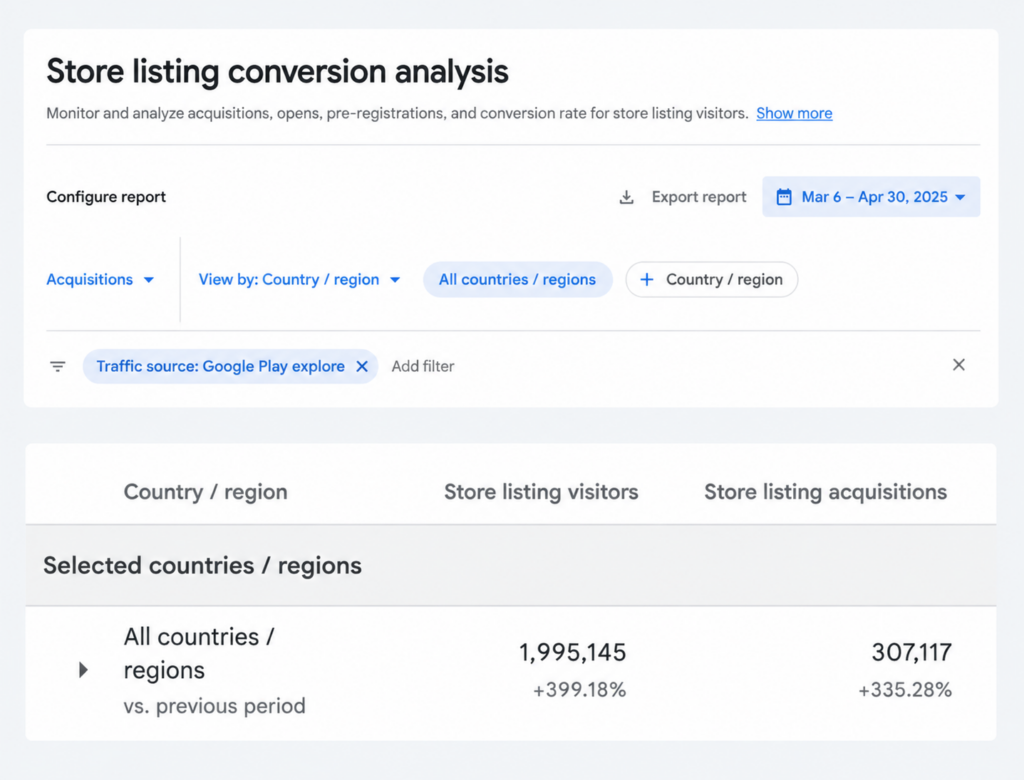Click the +399.18% change value
The height and width of the screenshot is (780, 1024).
(x=579, y=689)
